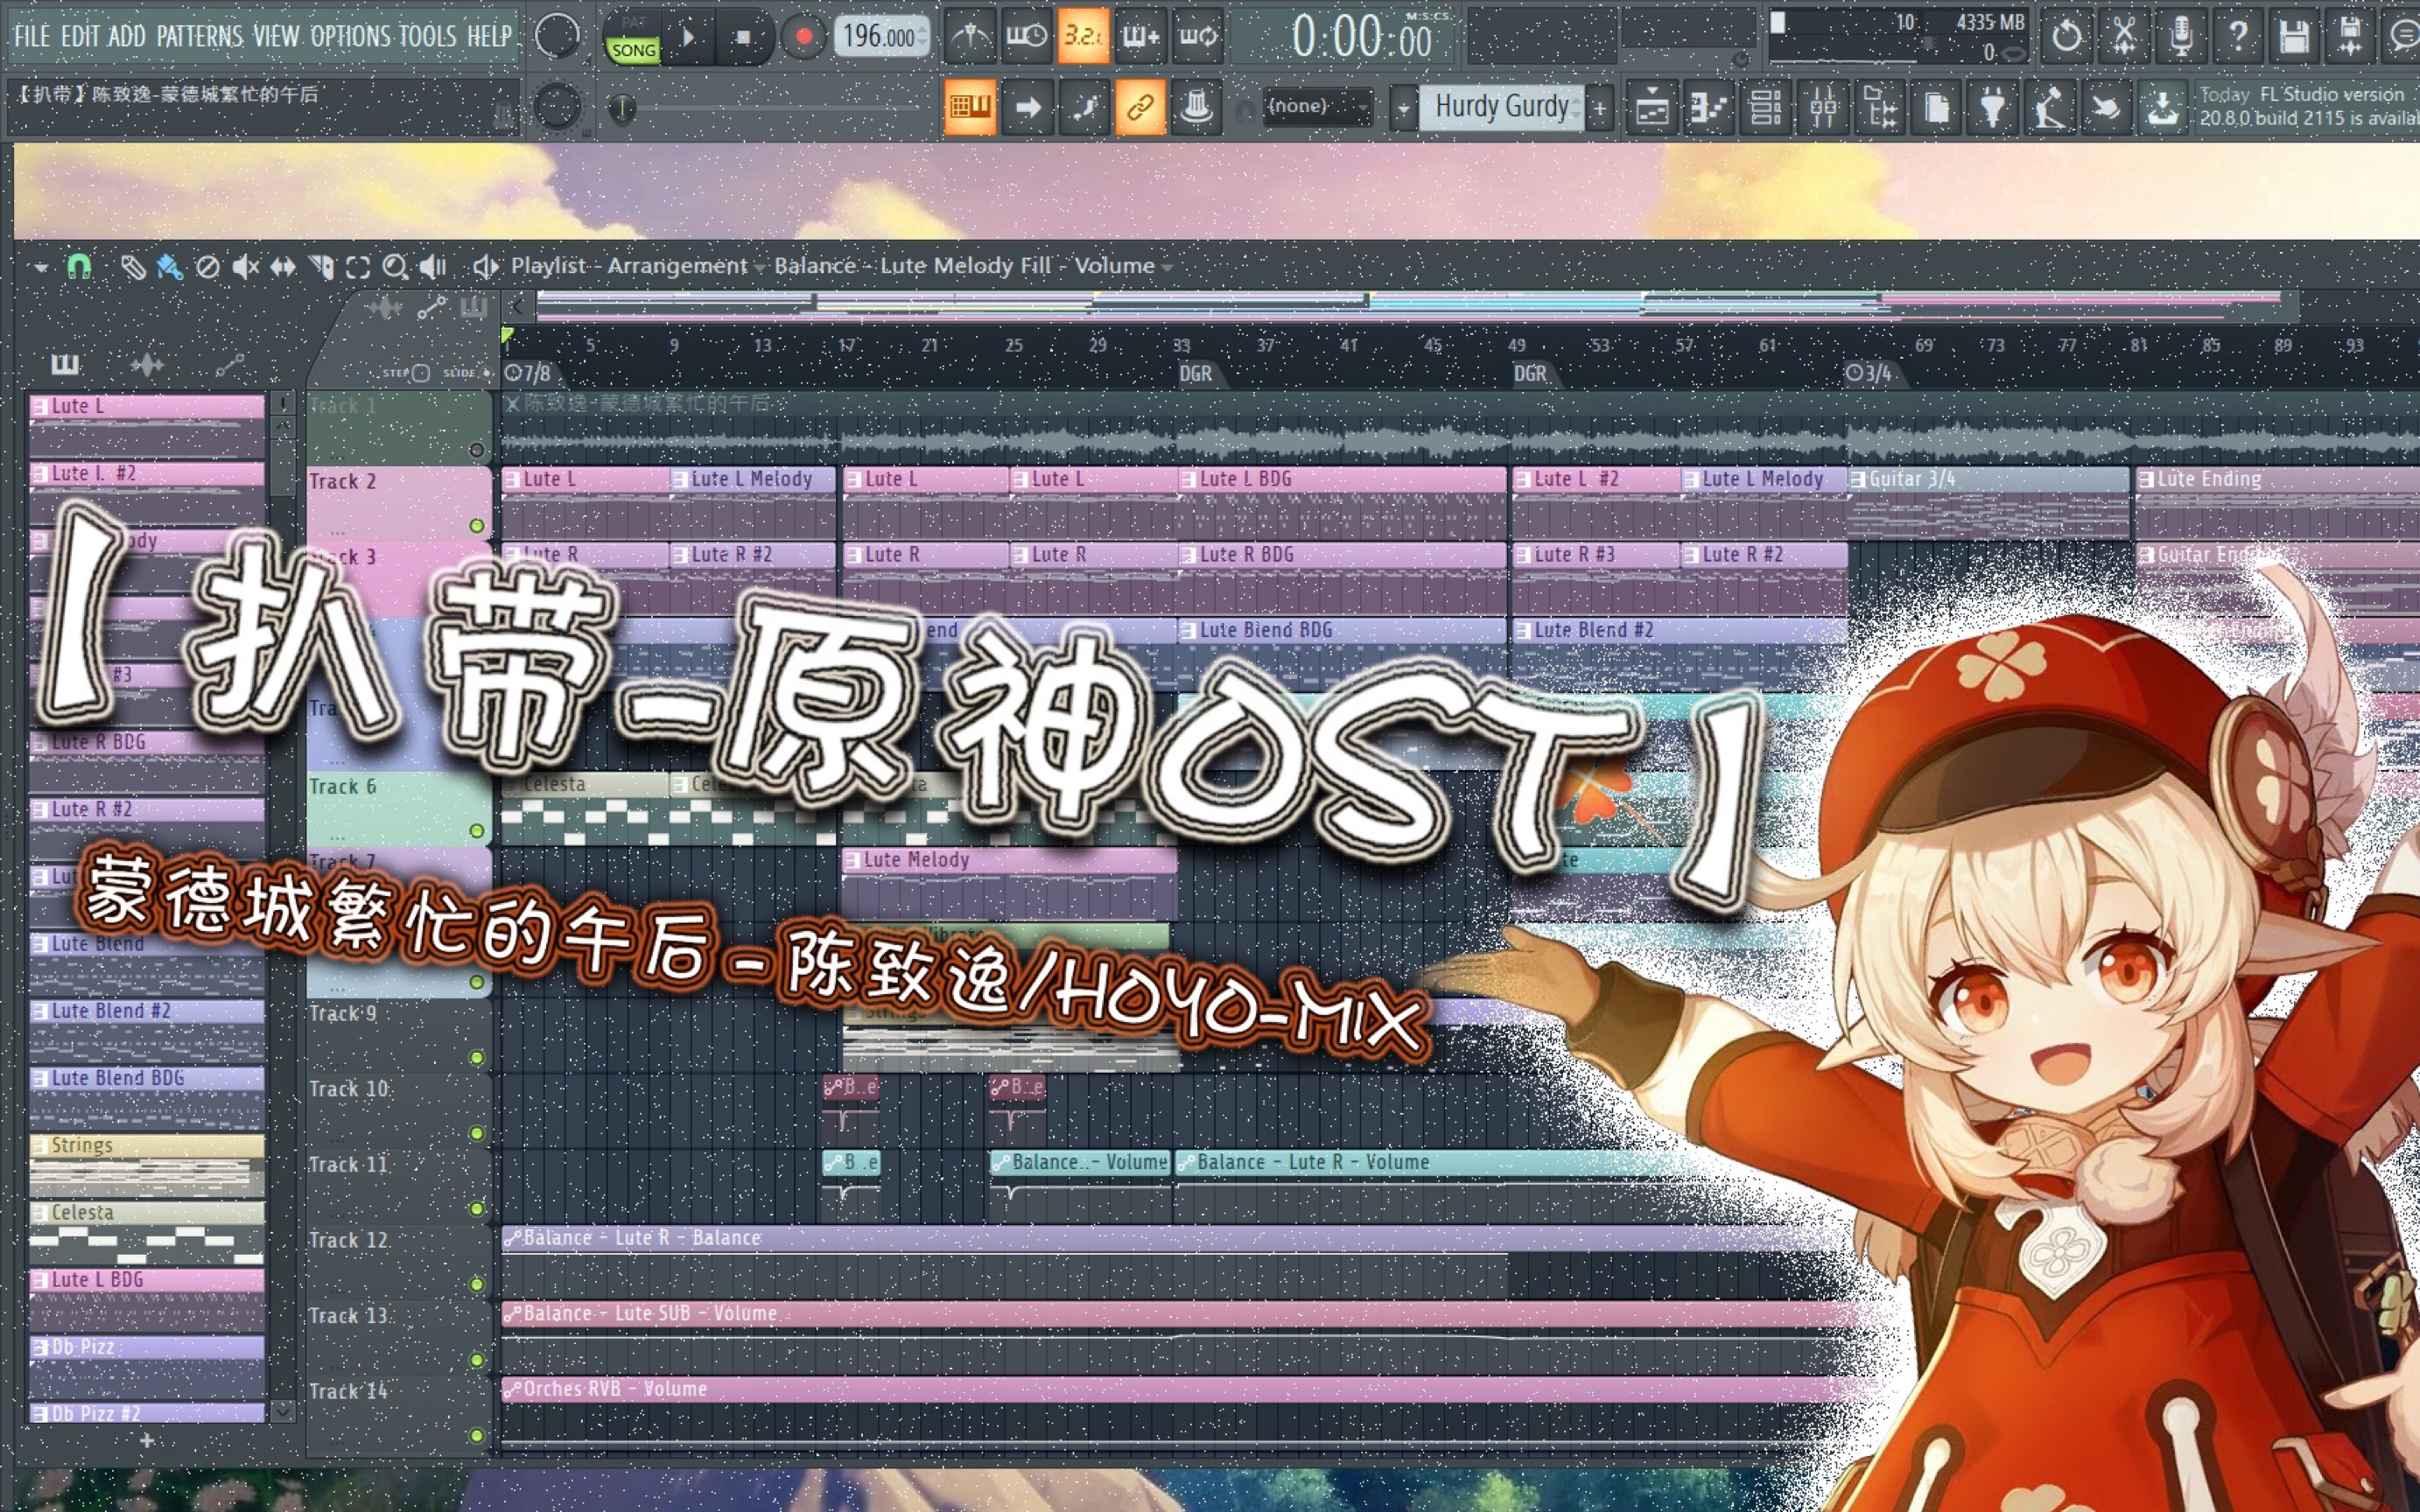Open the (none) generator dropdown

pyautogui.click(x=1318, y=106)
